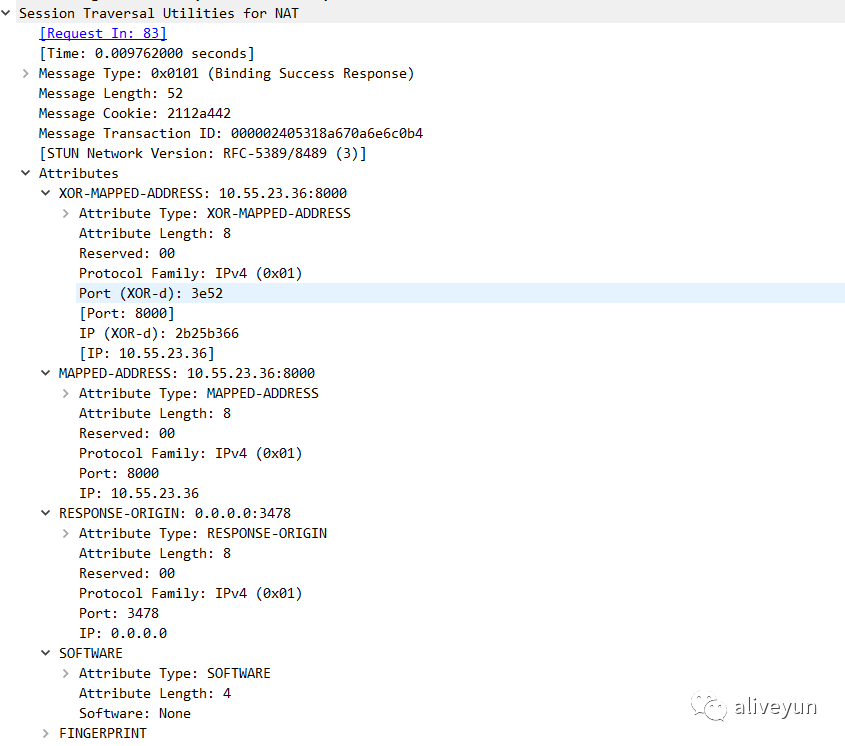Image resolution: width=845 pixels, height=746 pixels.
Task: Collapse the SOFTWARE attribute node
Action: [46, 653]
